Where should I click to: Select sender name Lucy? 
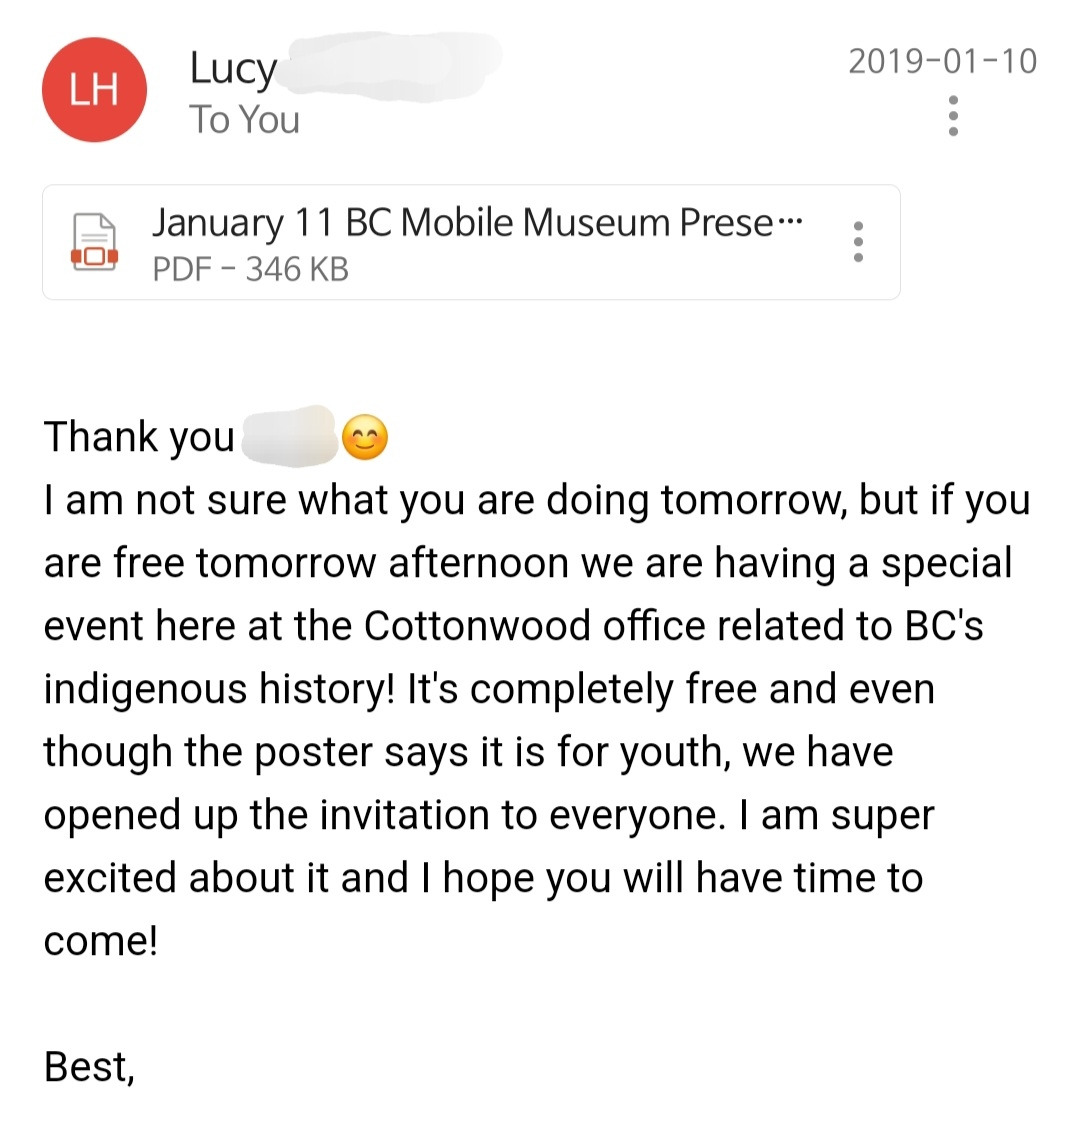point(233,69)
